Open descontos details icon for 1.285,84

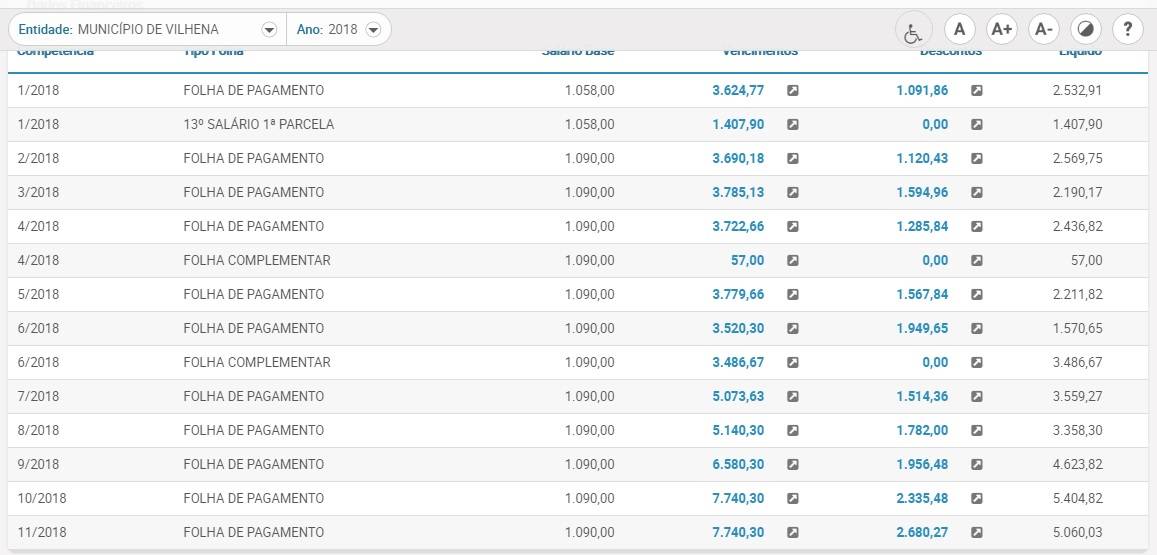pos(976,227)
